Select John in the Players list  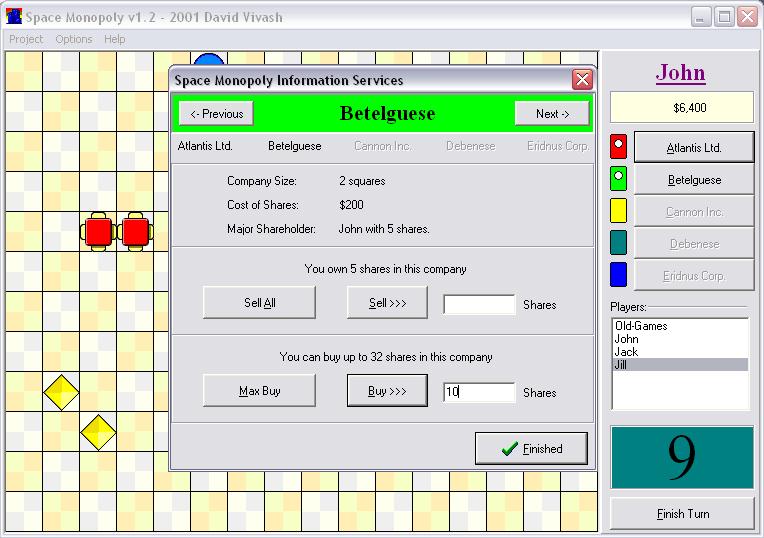click(x=680, y=339)
